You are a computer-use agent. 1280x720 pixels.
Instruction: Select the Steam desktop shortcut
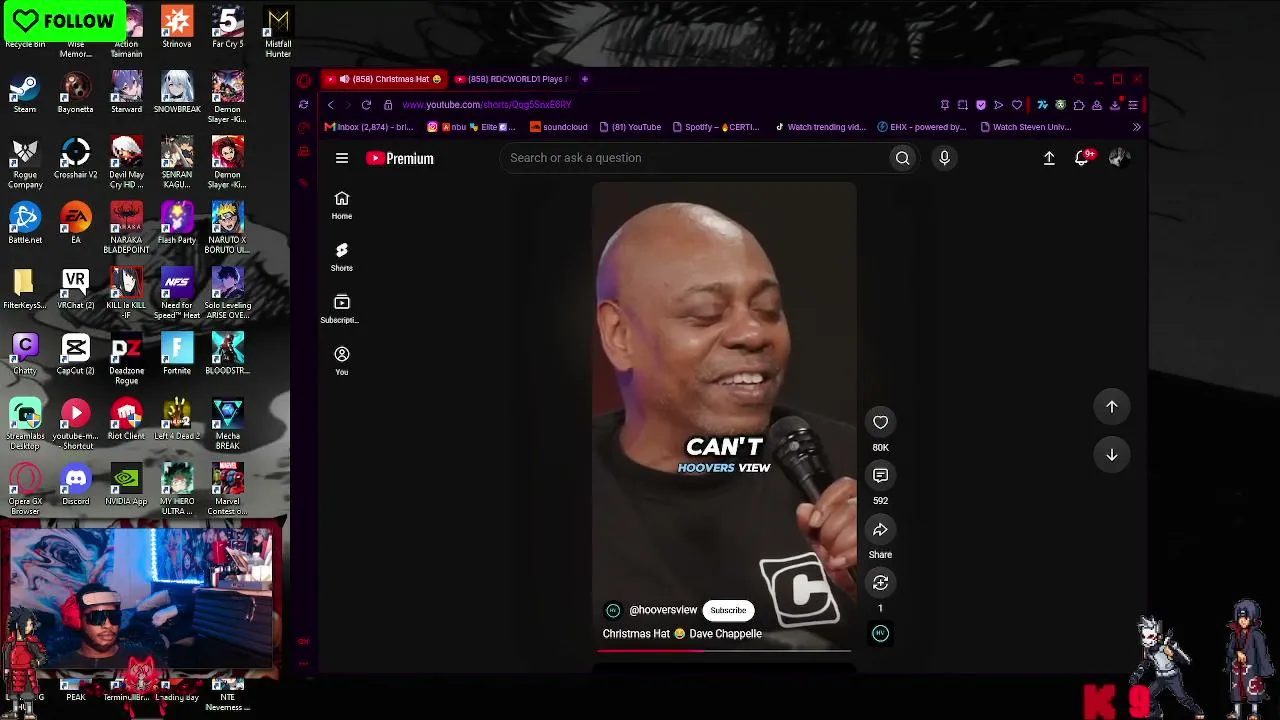coord(25,94)
